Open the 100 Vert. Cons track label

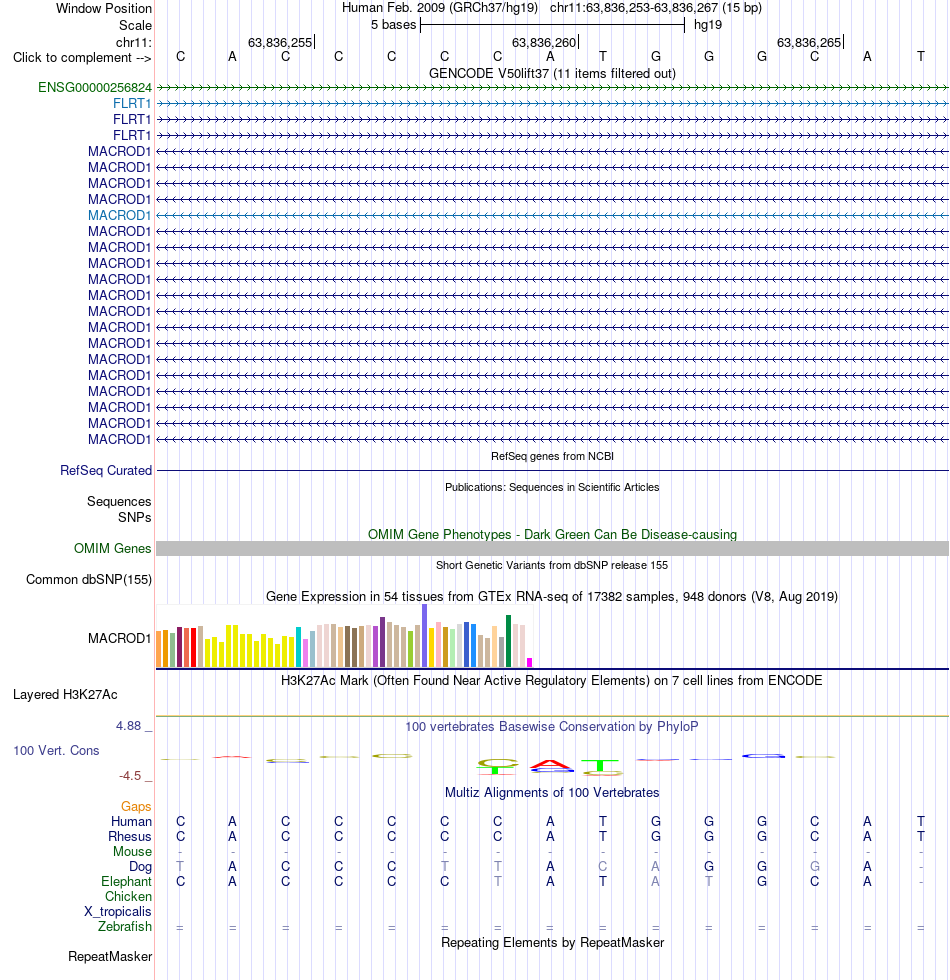(x=56, y=750)
